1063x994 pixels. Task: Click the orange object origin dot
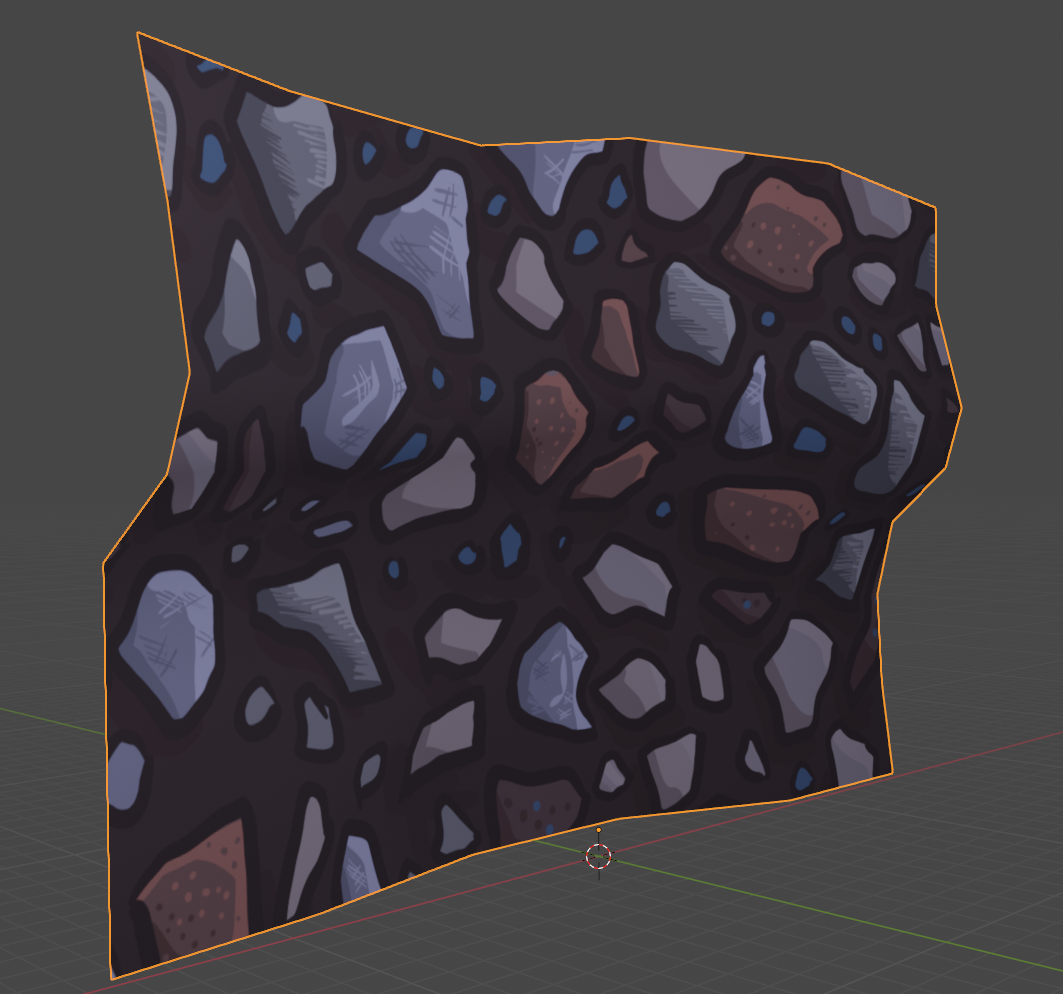point(599,830)
